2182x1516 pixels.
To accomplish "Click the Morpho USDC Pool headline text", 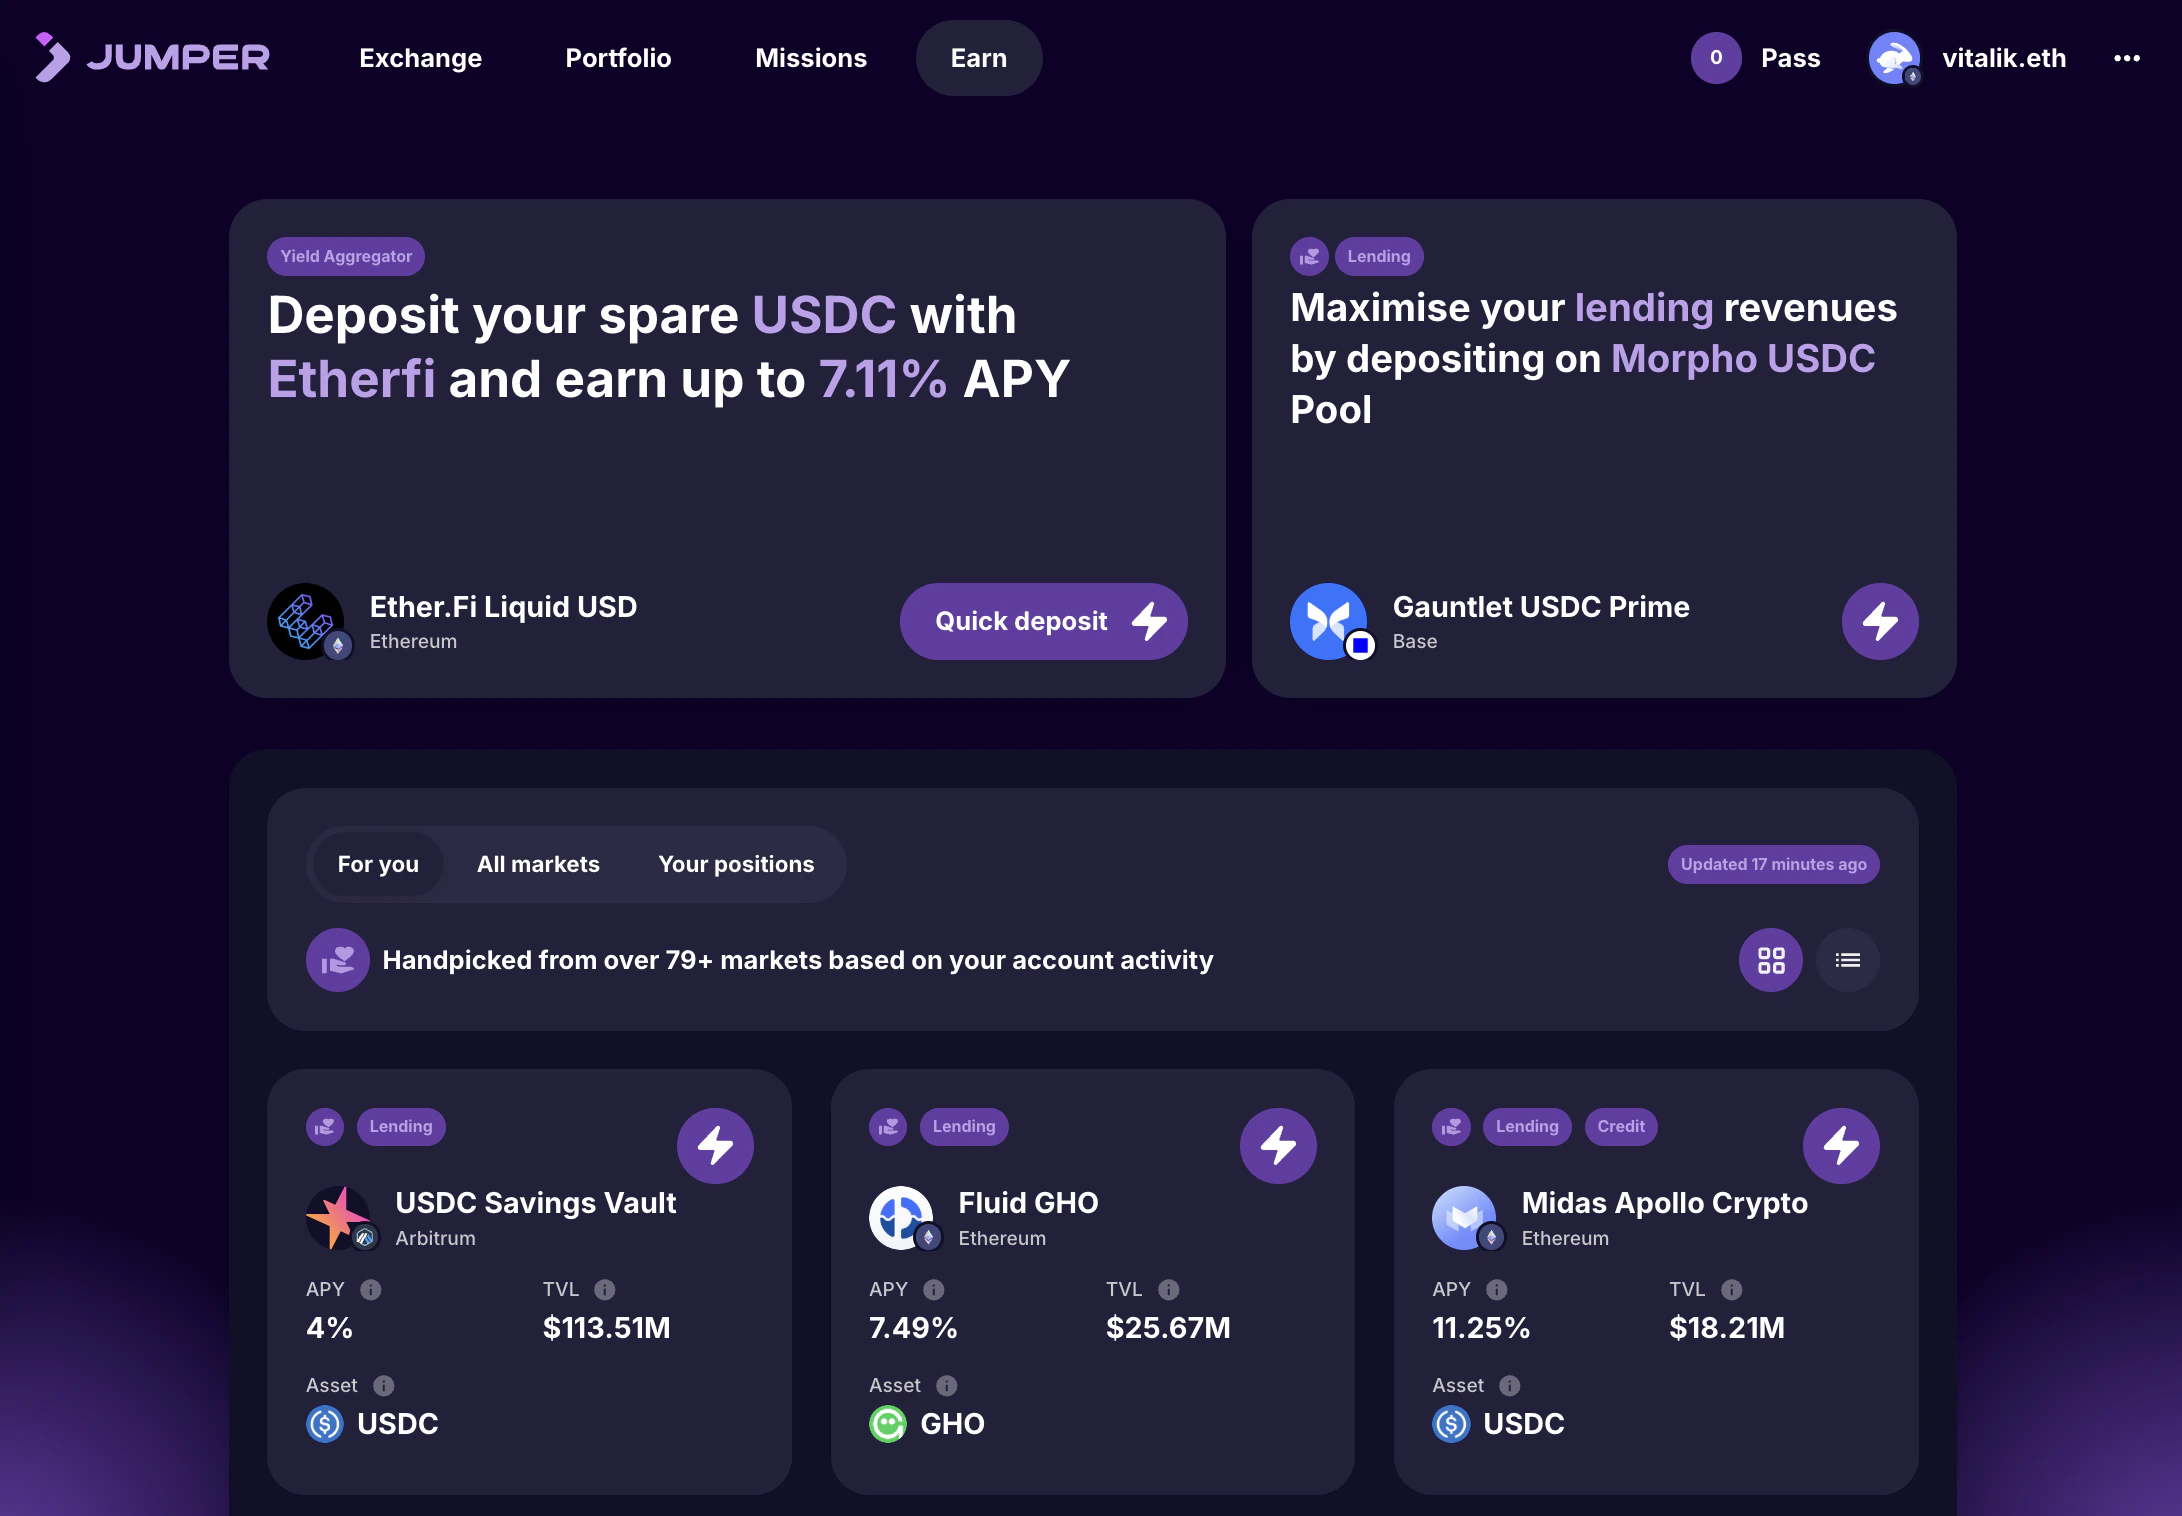I will tap(1593, 358).
